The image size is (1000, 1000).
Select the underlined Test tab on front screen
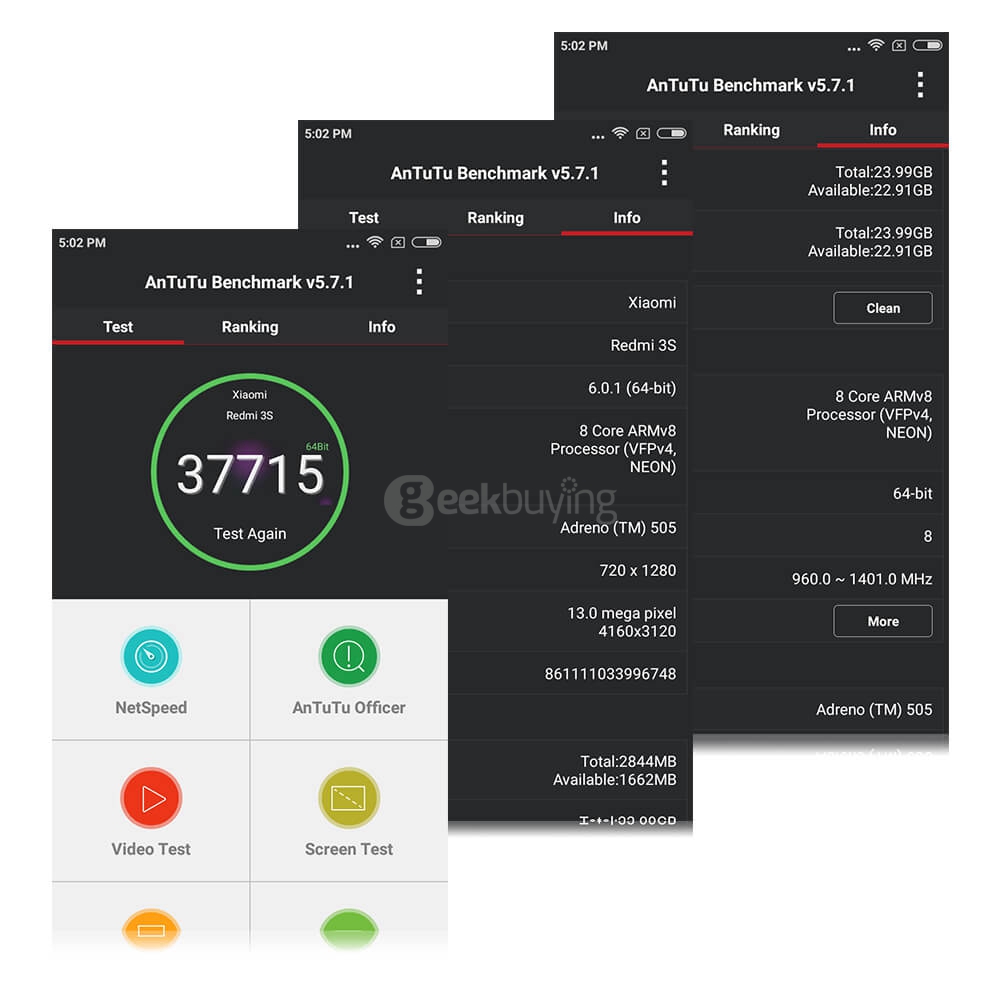pos(118,327)
